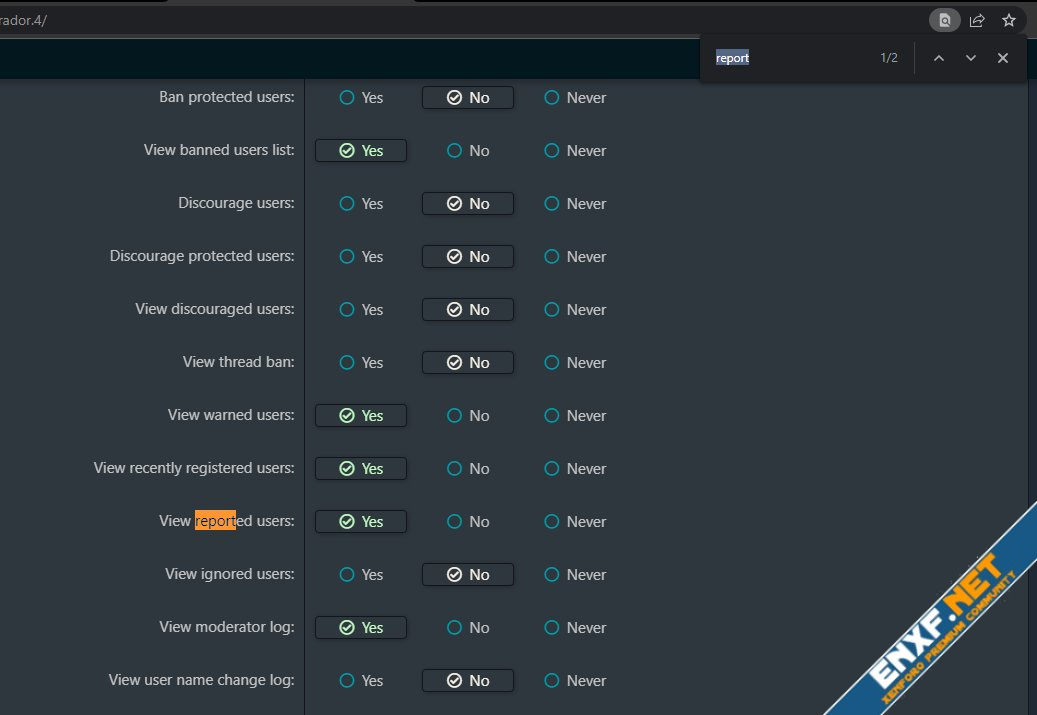
Task: Choose Never for View ignored users
Action: [575, 575]
